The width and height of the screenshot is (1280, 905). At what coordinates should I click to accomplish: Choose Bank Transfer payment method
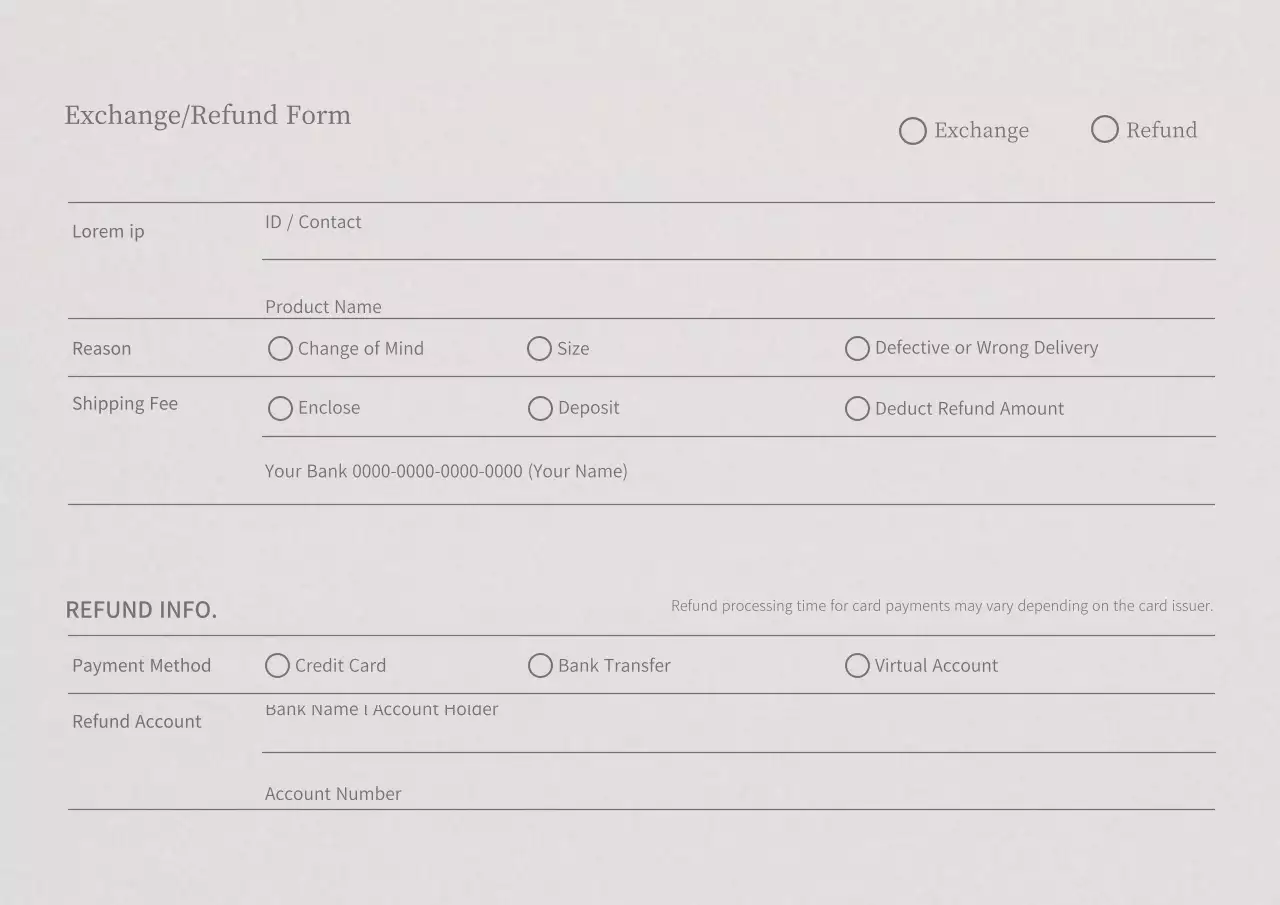tap(540, 666)
